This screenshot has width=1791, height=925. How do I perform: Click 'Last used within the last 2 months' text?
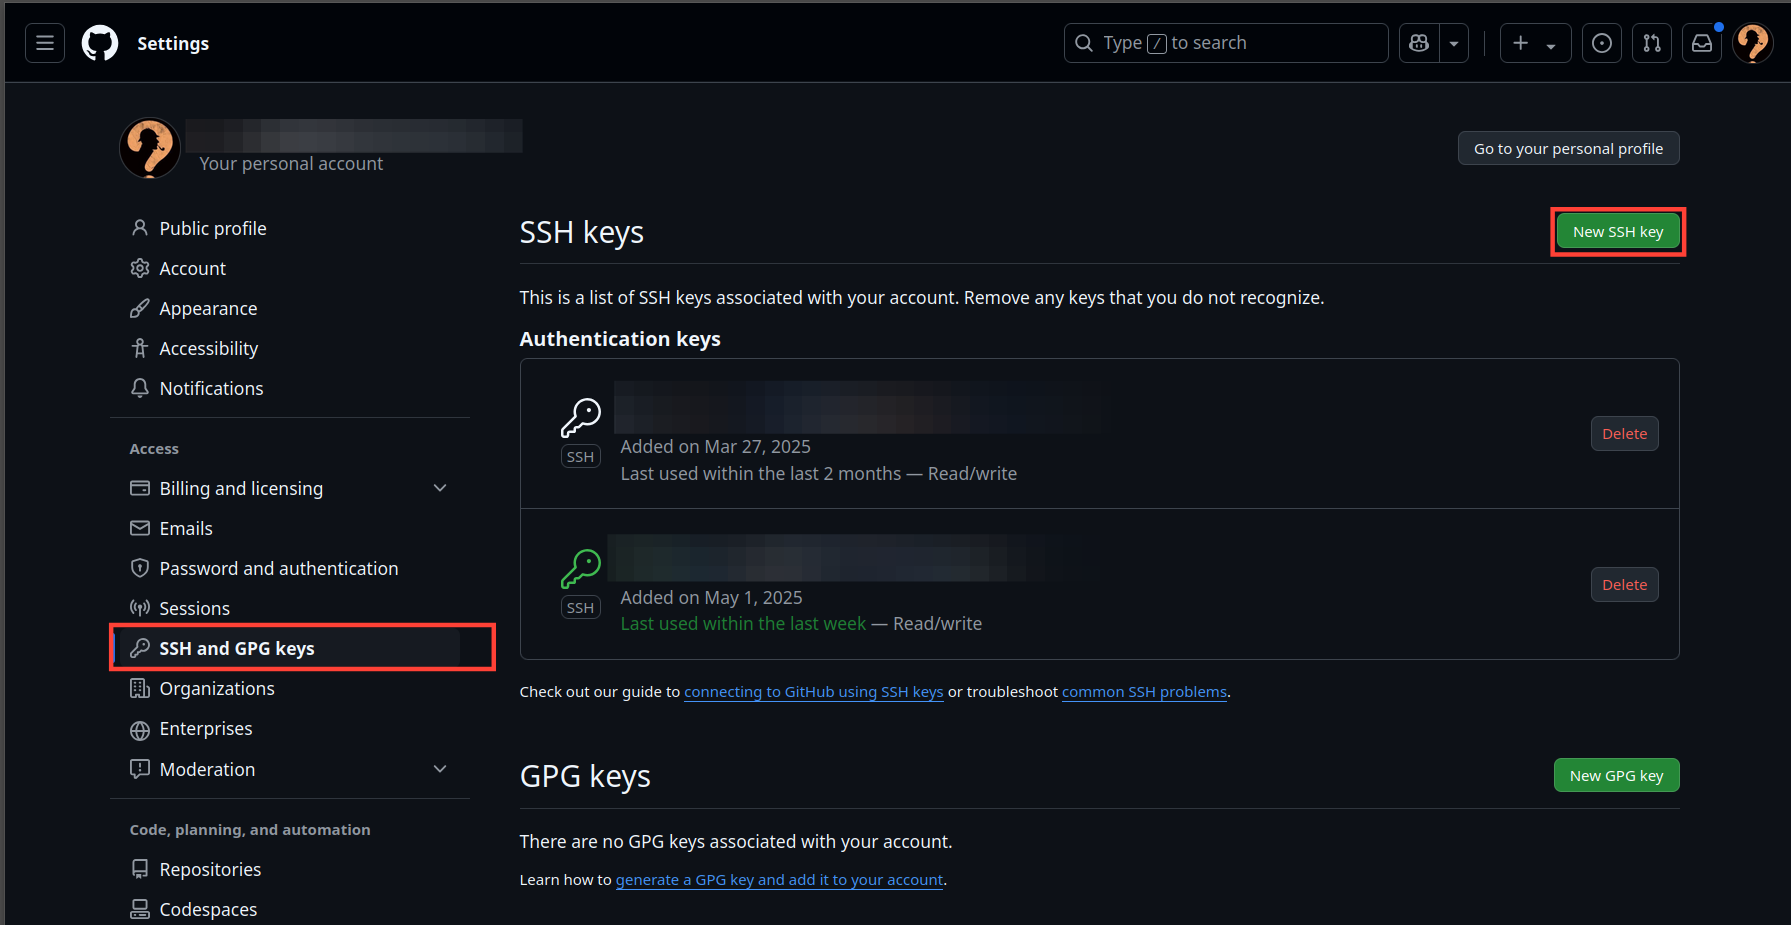(761, 474)
